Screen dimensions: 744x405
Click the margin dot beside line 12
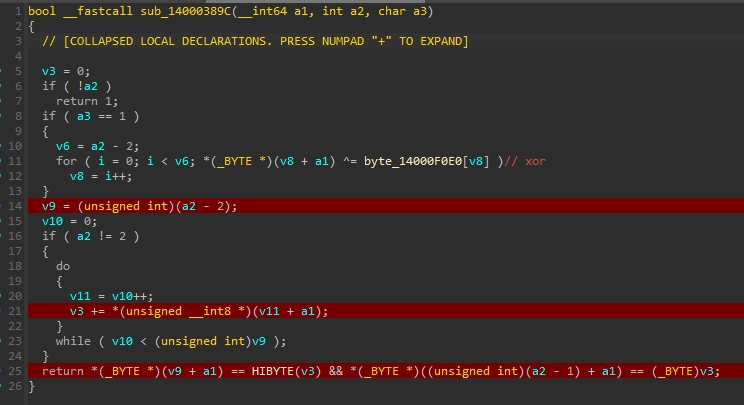tap(4, 176)
